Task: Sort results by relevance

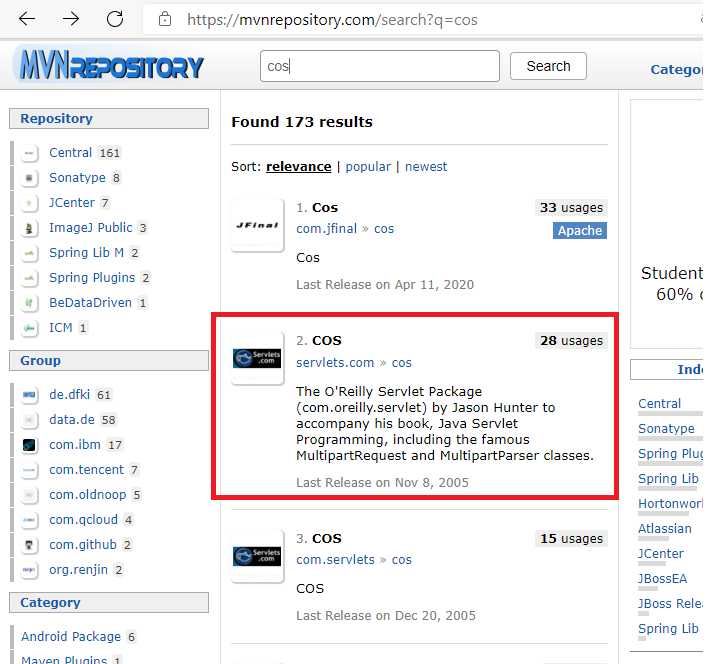Action: [x=298, y=167]
